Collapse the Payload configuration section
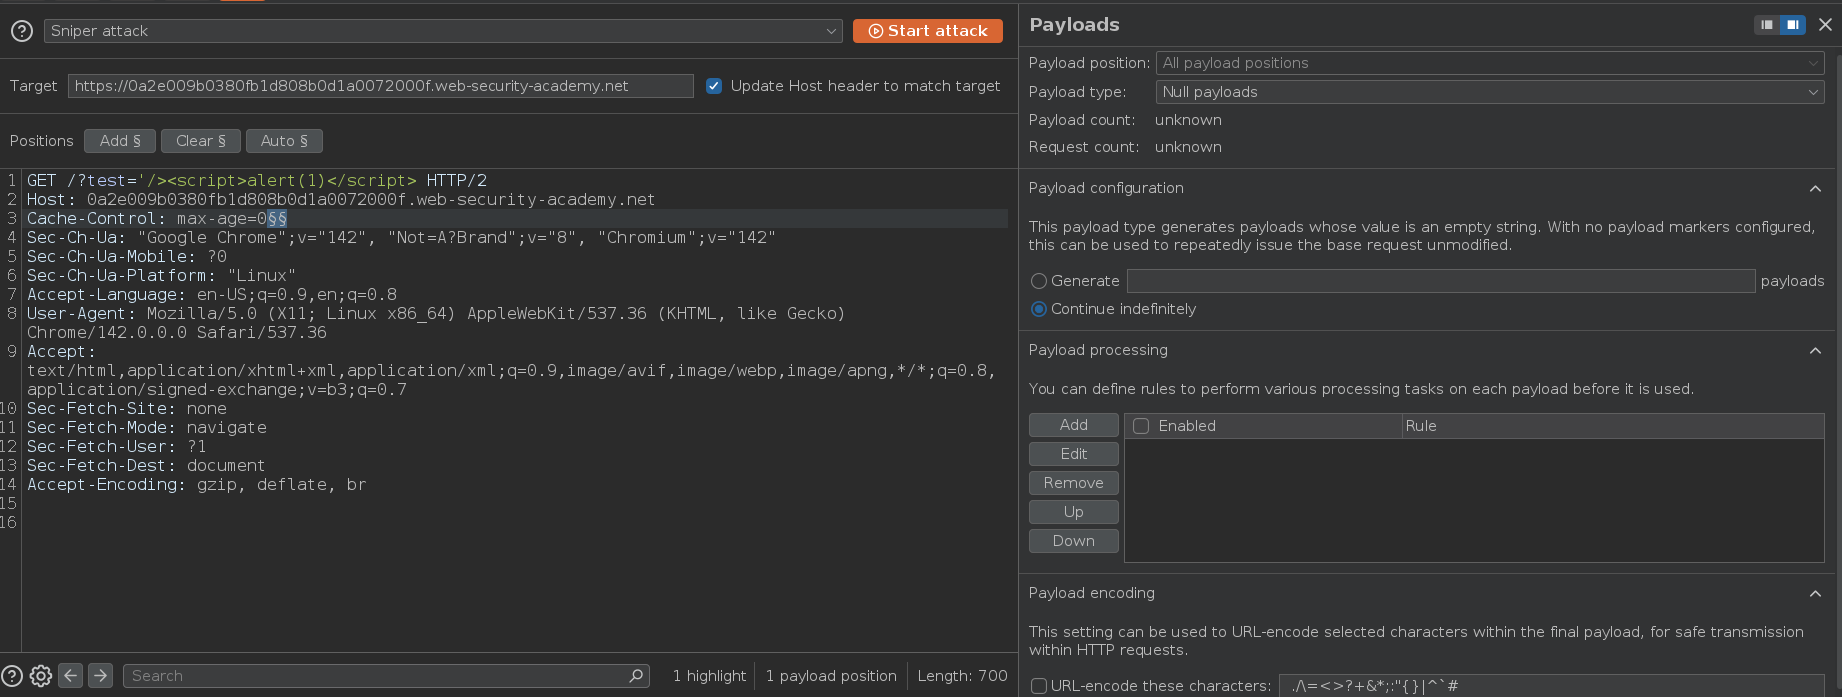The height and width of the screenshot is (697, 1842). (x=1815, y=189)
